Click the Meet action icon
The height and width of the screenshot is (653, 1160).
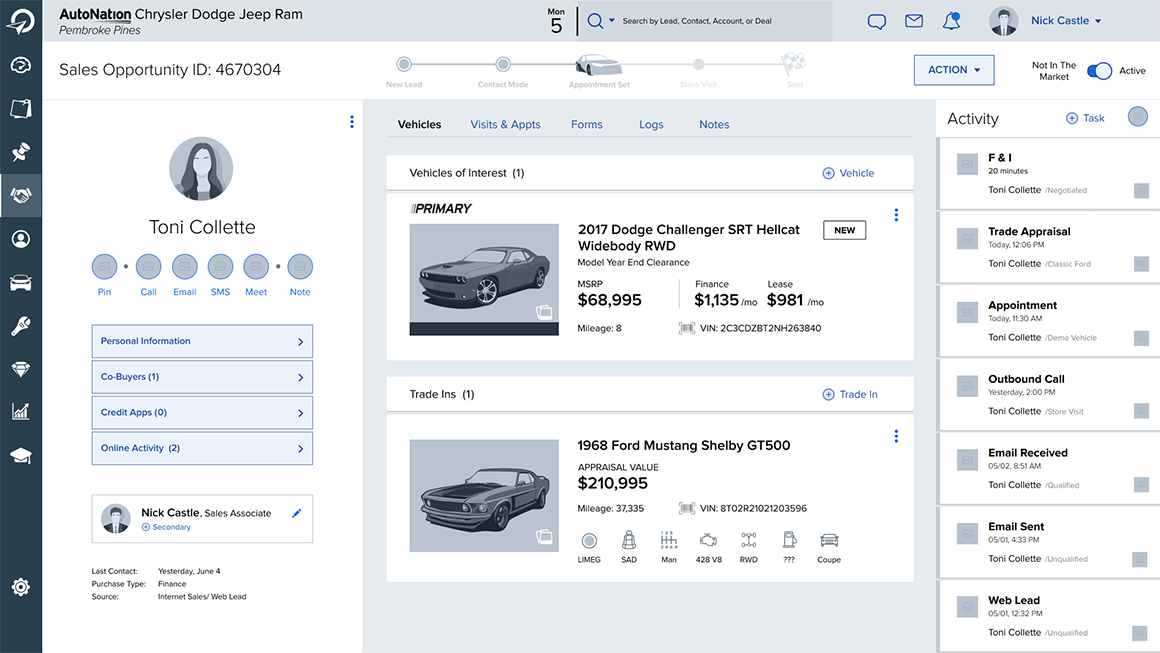click(x=256, y=266)
